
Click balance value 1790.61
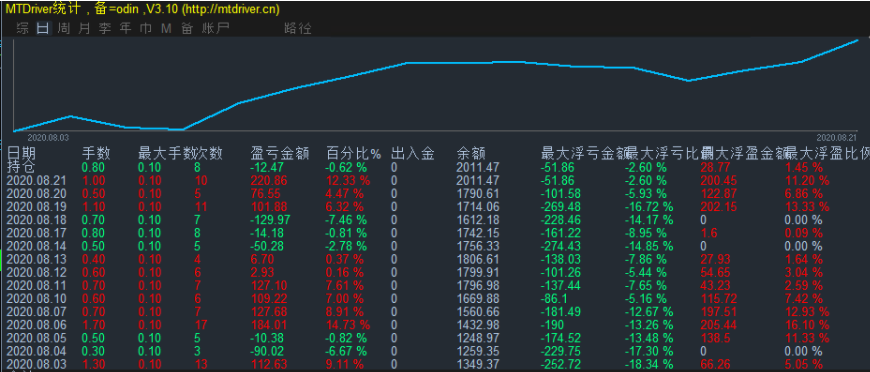click(x=478, y=194)
